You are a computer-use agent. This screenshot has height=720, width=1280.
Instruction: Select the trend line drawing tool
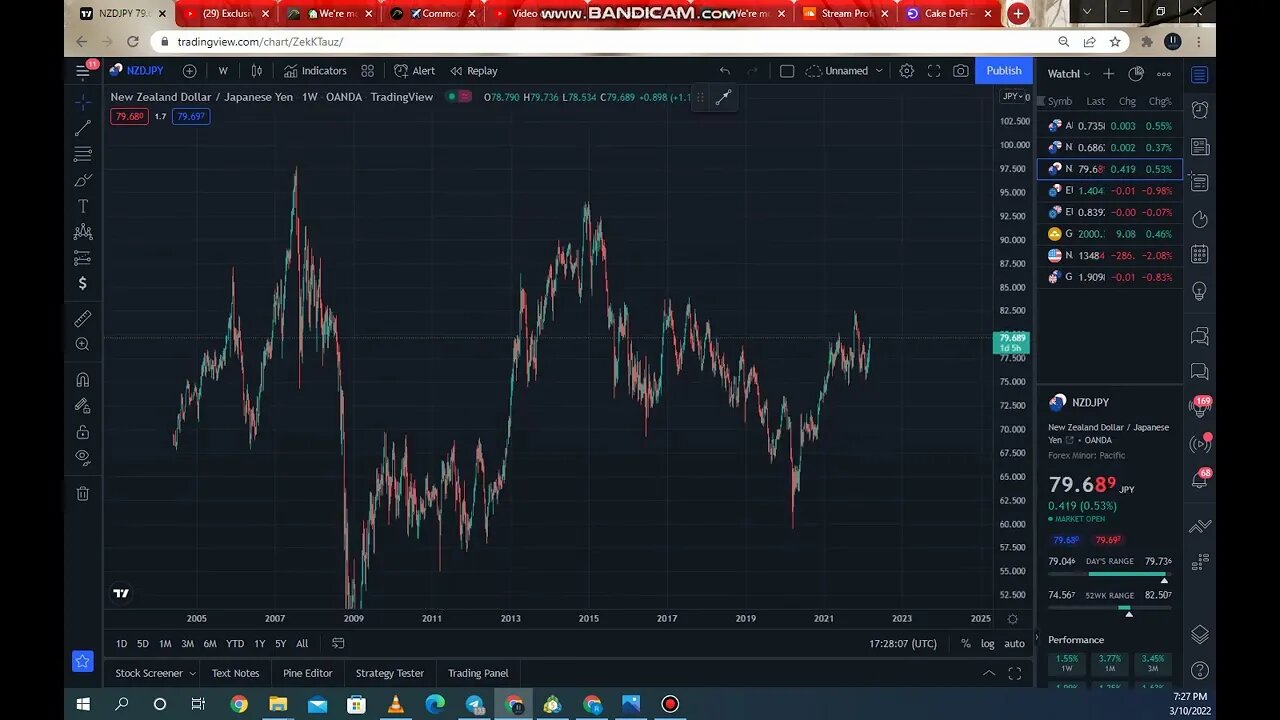pyautogui.click(x=83, y=128)
